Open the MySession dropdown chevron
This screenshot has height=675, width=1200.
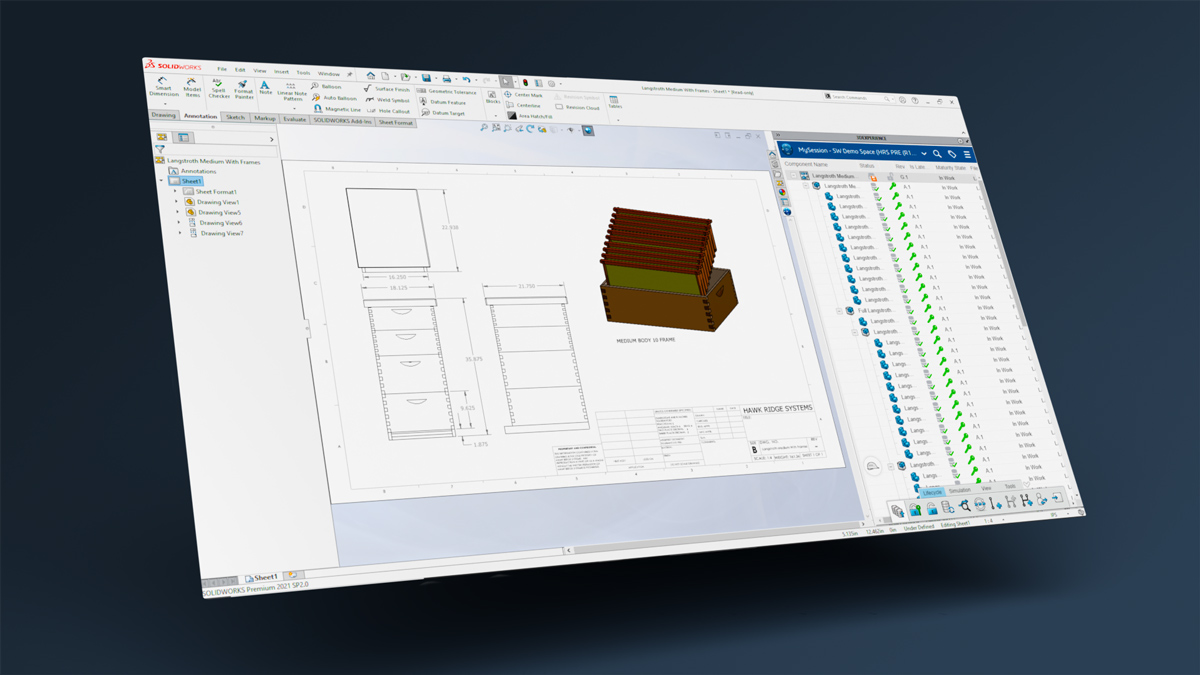pyautogui.click(x=922, y=153)
